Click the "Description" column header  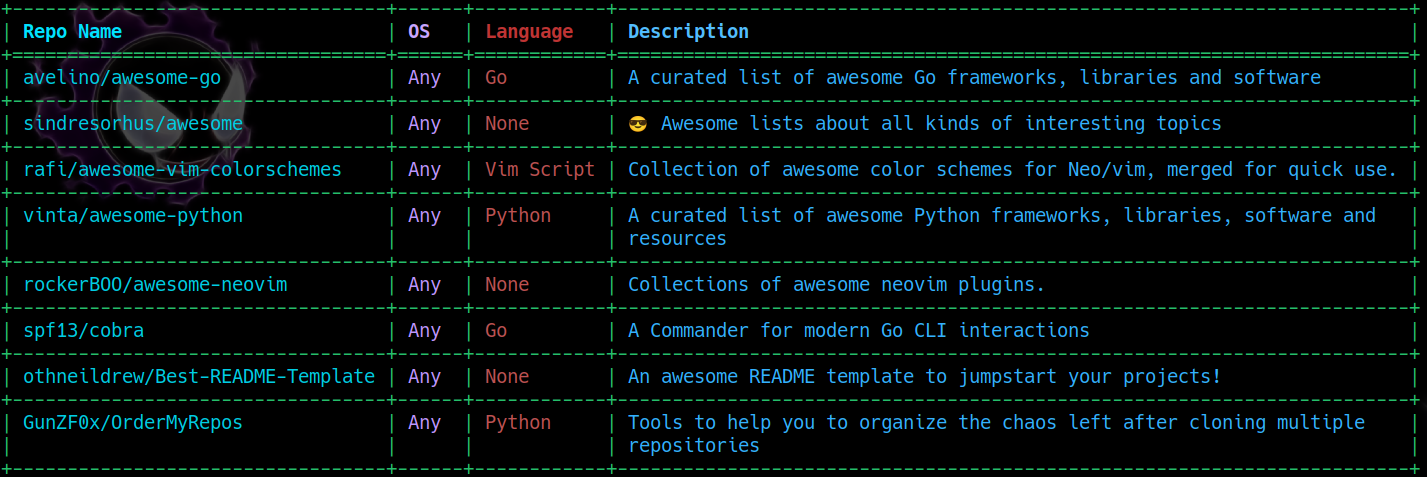tap(688, 31)
